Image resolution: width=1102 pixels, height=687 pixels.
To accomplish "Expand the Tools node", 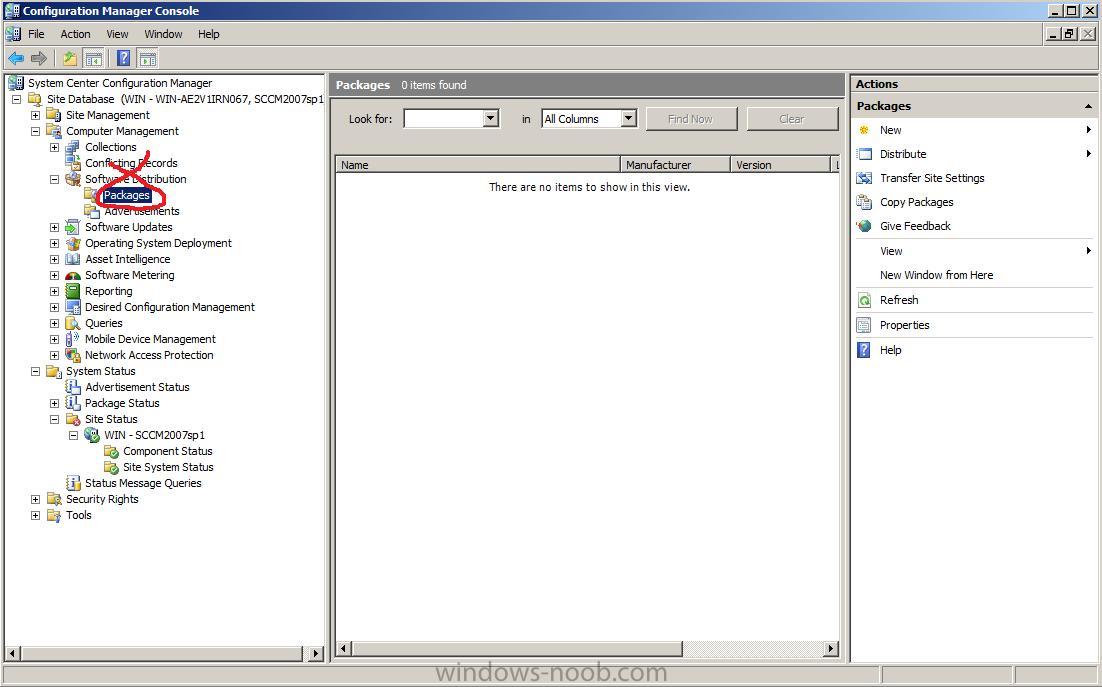I will point(35,515).
